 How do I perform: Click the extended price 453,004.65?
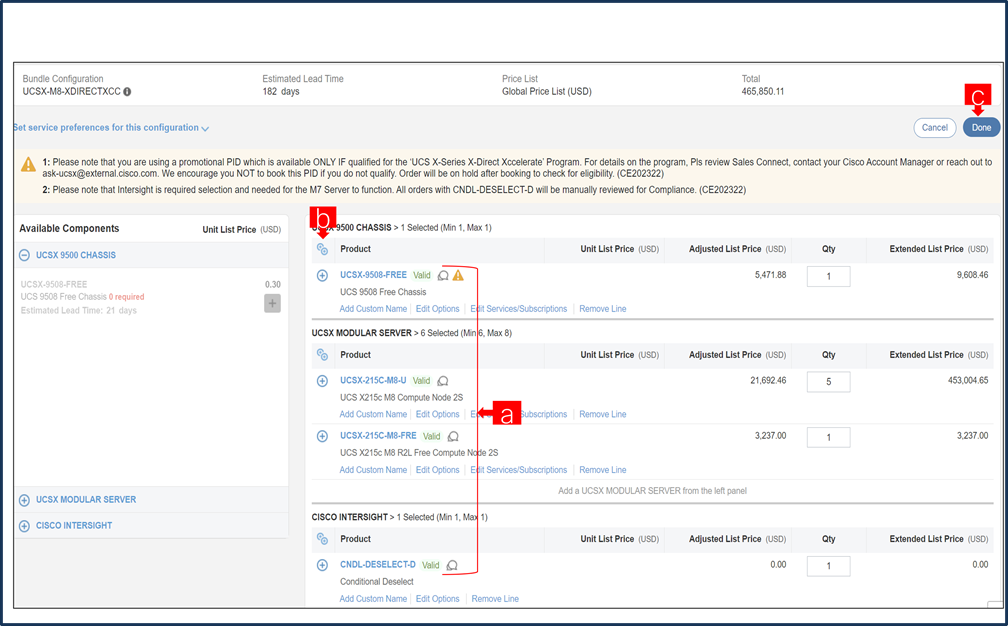(968, 380)
